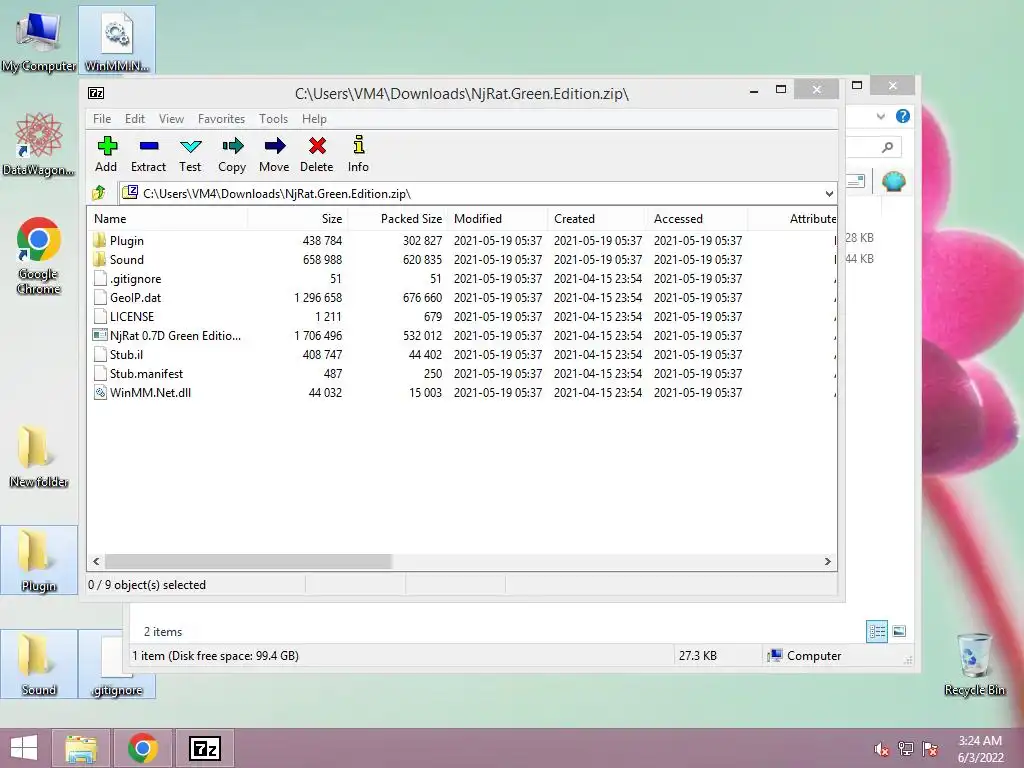The height and width of the screenshot is (768, 1024).
Task: Open Help in the background Explorer window
Action: pos(903,116)
